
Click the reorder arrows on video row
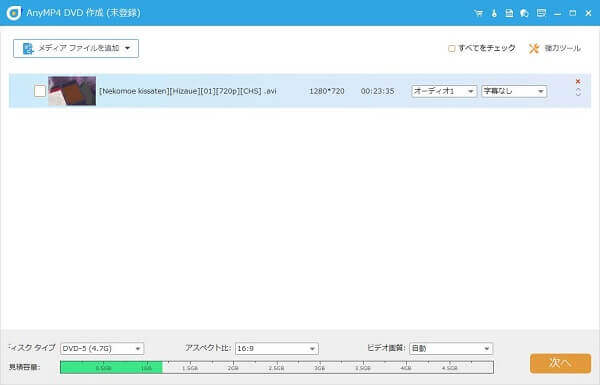(578, 92)
